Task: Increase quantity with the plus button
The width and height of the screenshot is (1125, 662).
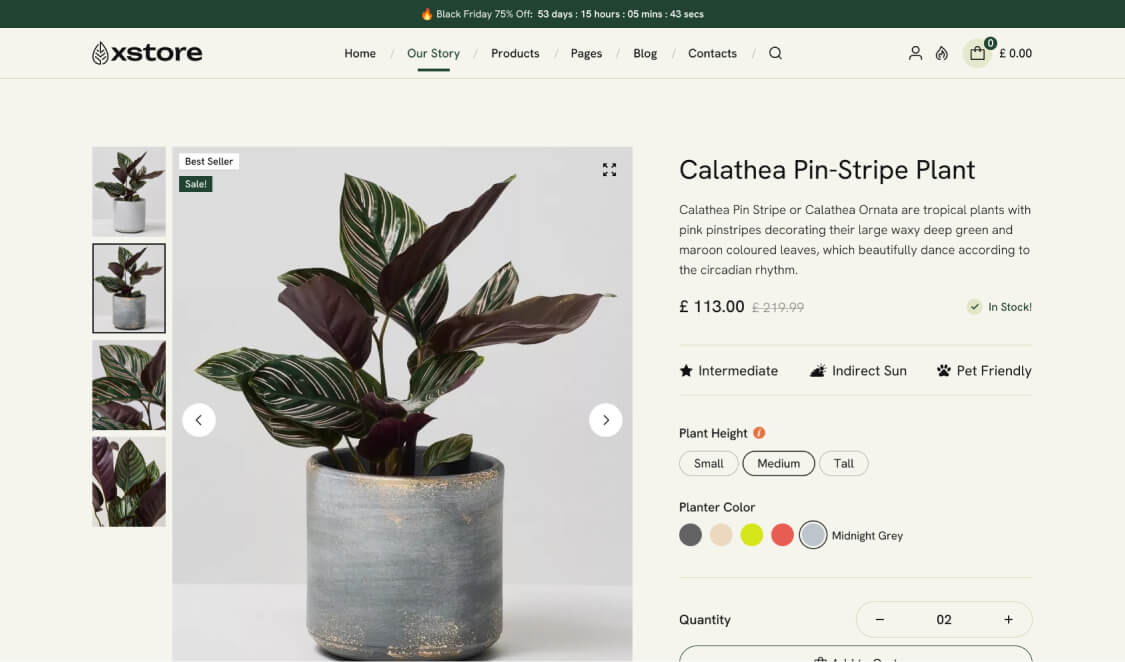Action: pyautogui.click(x=1008, y=620)
